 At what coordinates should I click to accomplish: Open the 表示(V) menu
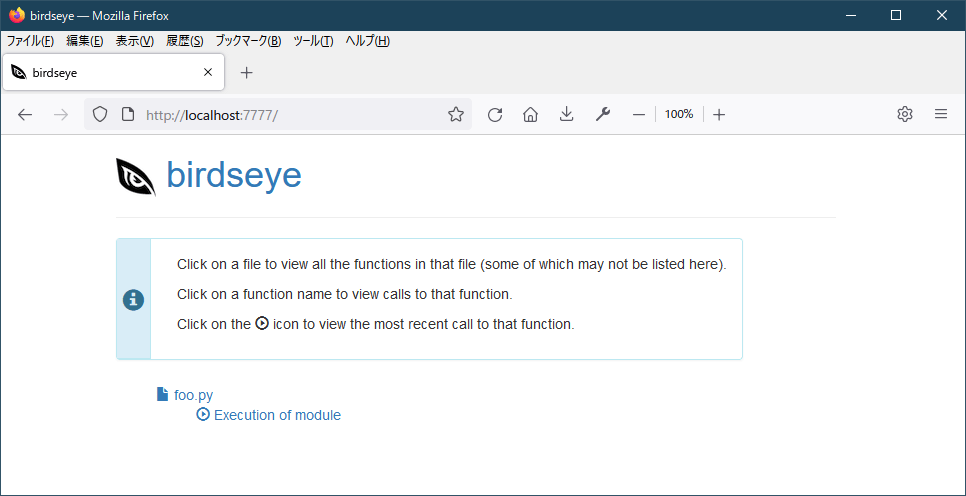tap(135, 41)
